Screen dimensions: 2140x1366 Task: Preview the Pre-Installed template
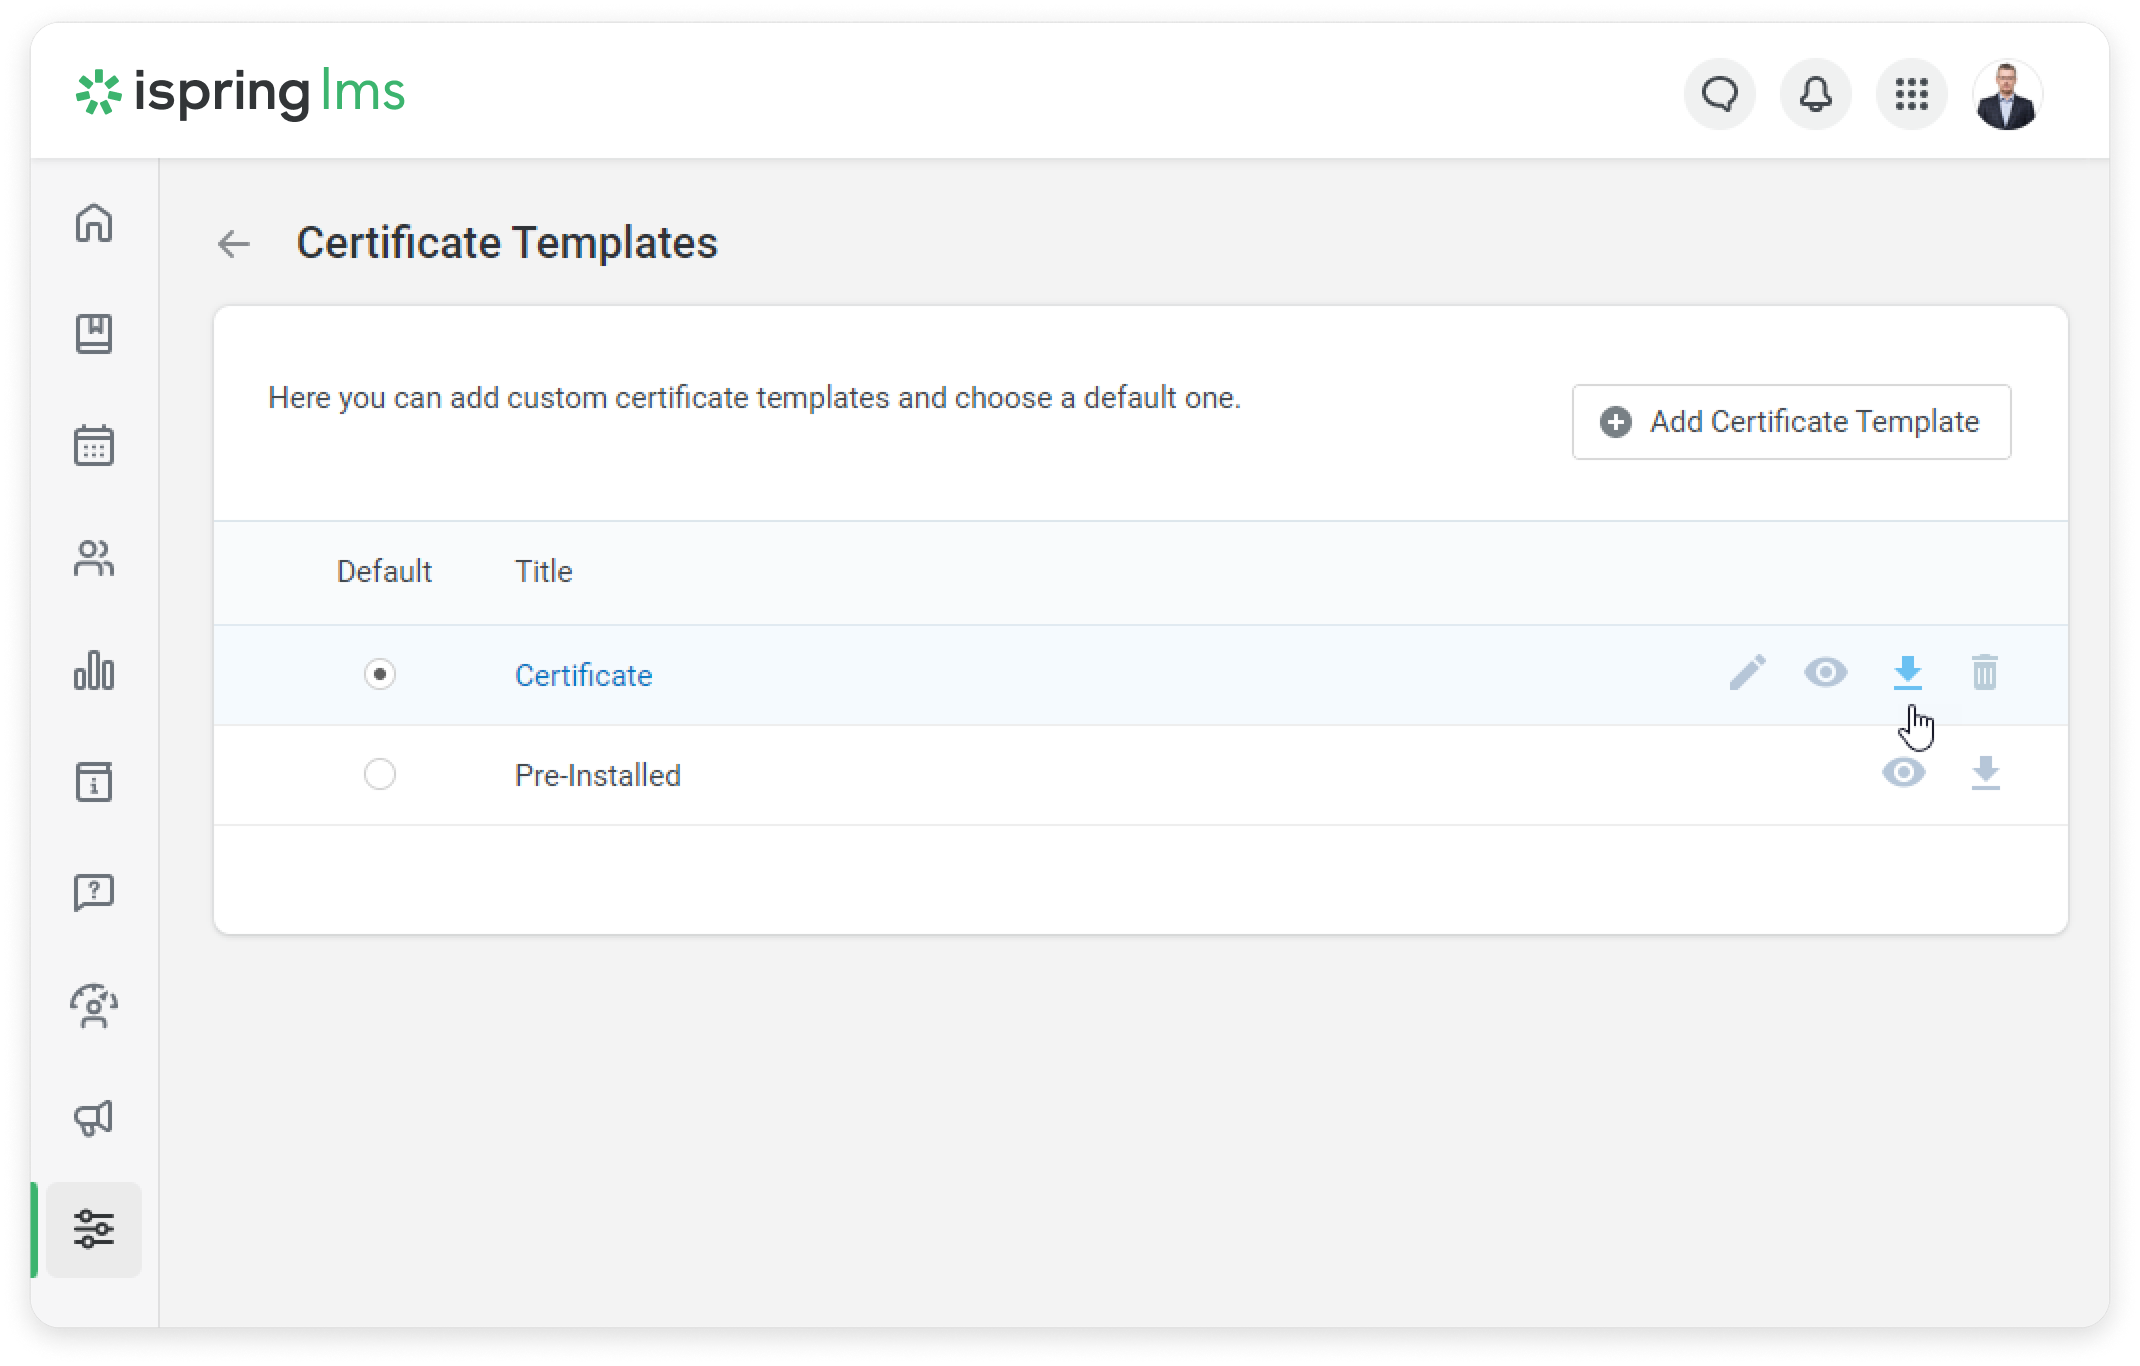tap(1903, 772)
